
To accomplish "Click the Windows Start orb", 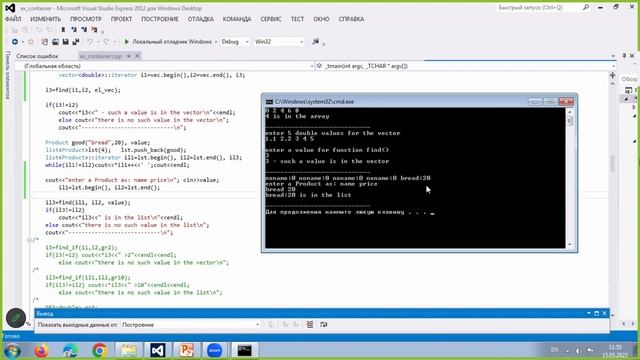I will (x=12, y=351).
